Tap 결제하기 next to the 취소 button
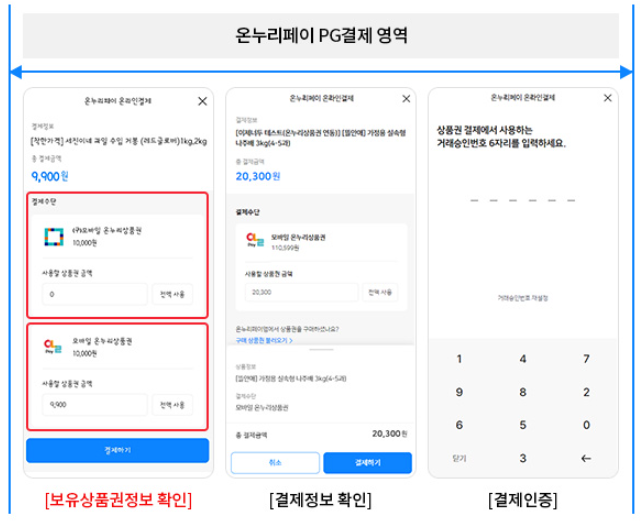This screenshot has height=523, width=640. click(368, 463)
